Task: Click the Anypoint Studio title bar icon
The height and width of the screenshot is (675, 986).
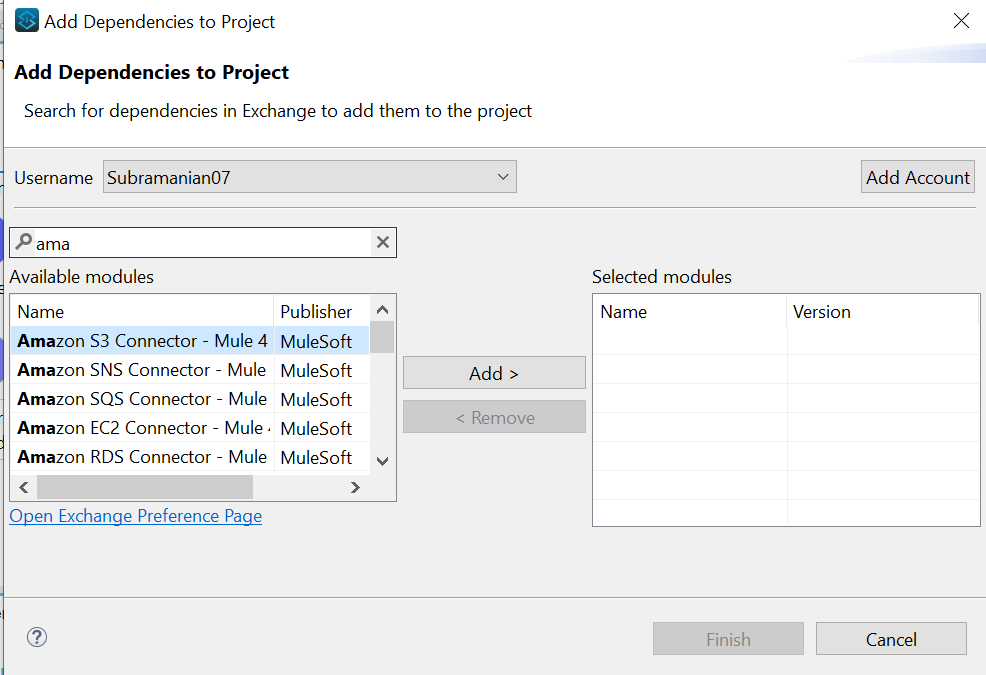Action: pyautogui.click(x=27, y=21)
